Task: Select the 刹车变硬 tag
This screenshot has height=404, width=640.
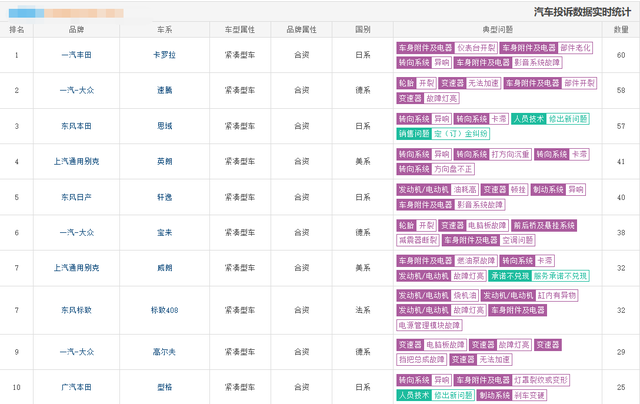Action: tap(529, 395)
